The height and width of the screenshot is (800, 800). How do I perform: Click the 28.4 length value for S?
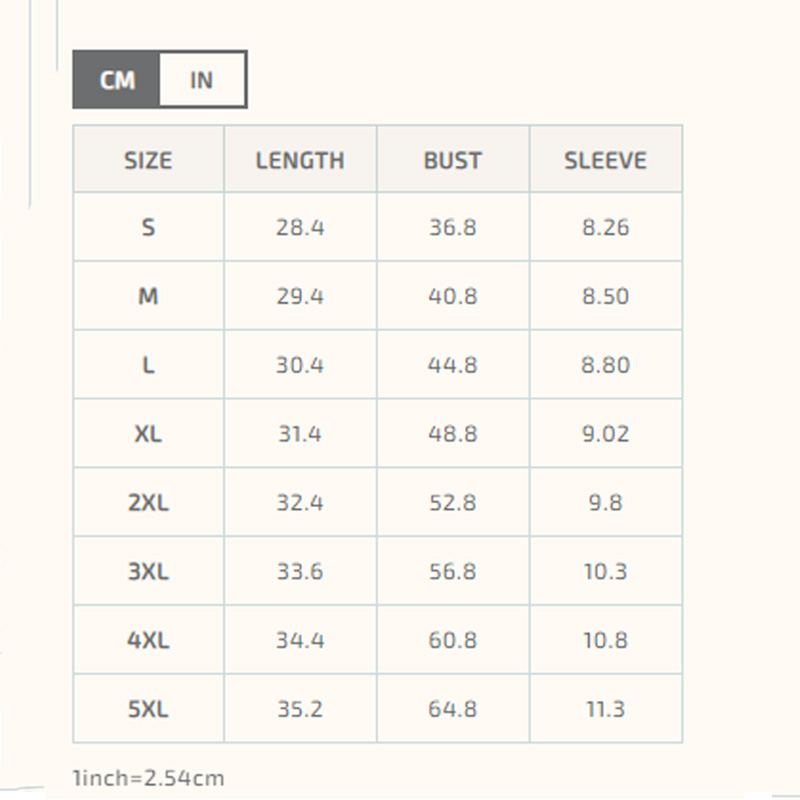[300, 227]
